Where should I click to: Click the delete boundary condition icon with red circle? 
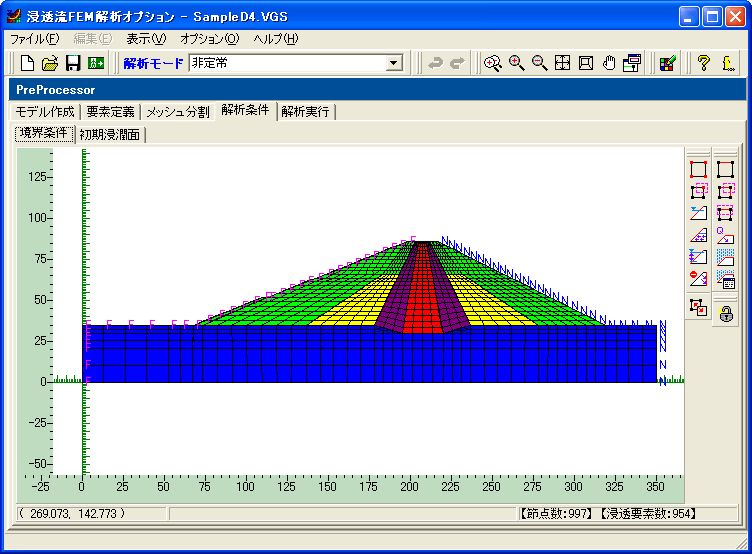(698, 278)
